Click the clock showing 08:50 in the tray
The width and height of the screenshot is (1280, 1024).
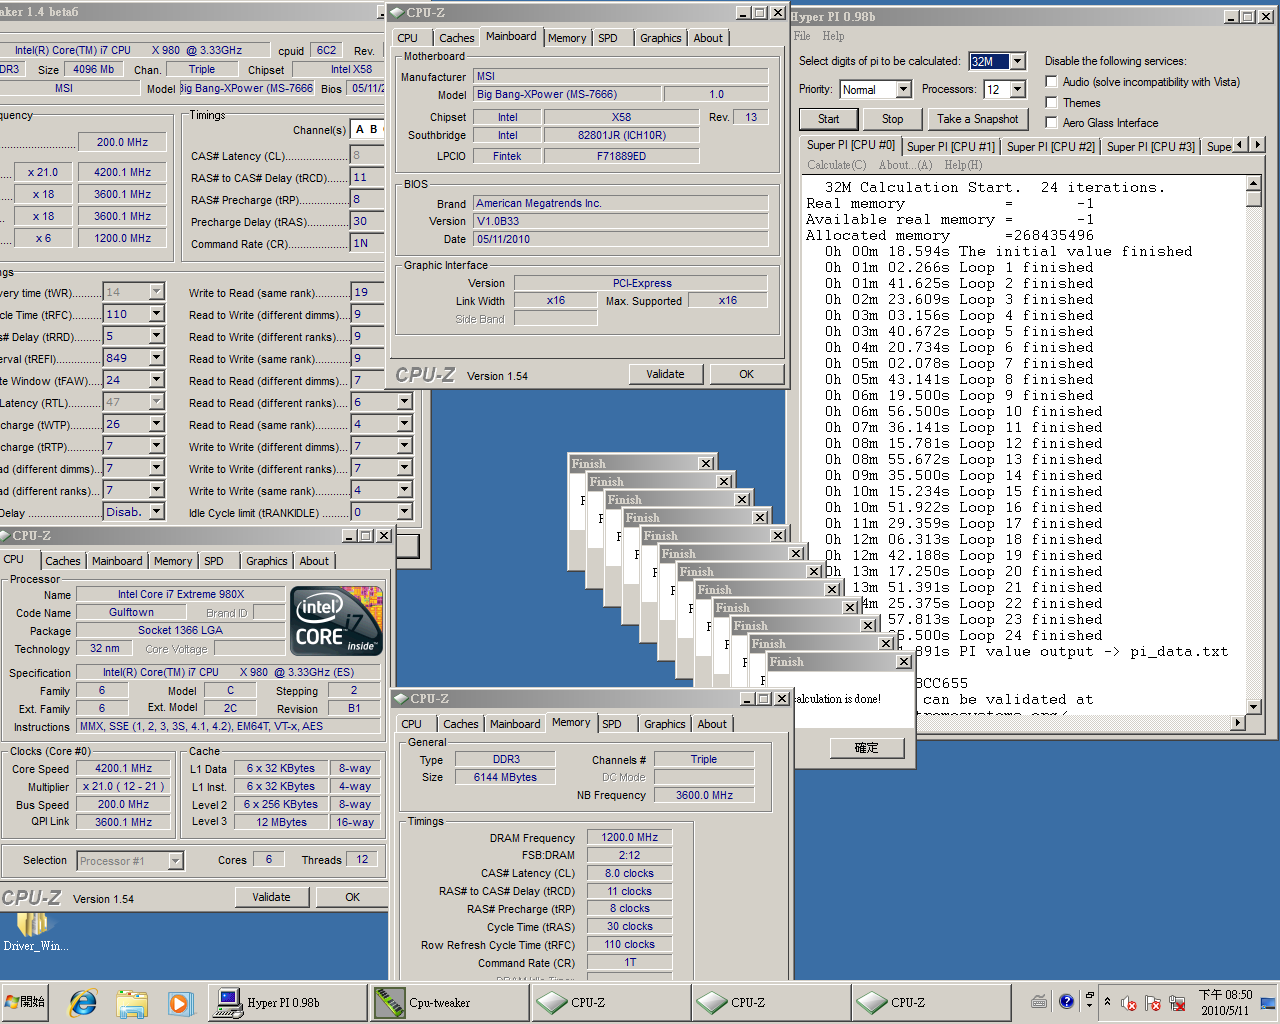point(1225,1002)
